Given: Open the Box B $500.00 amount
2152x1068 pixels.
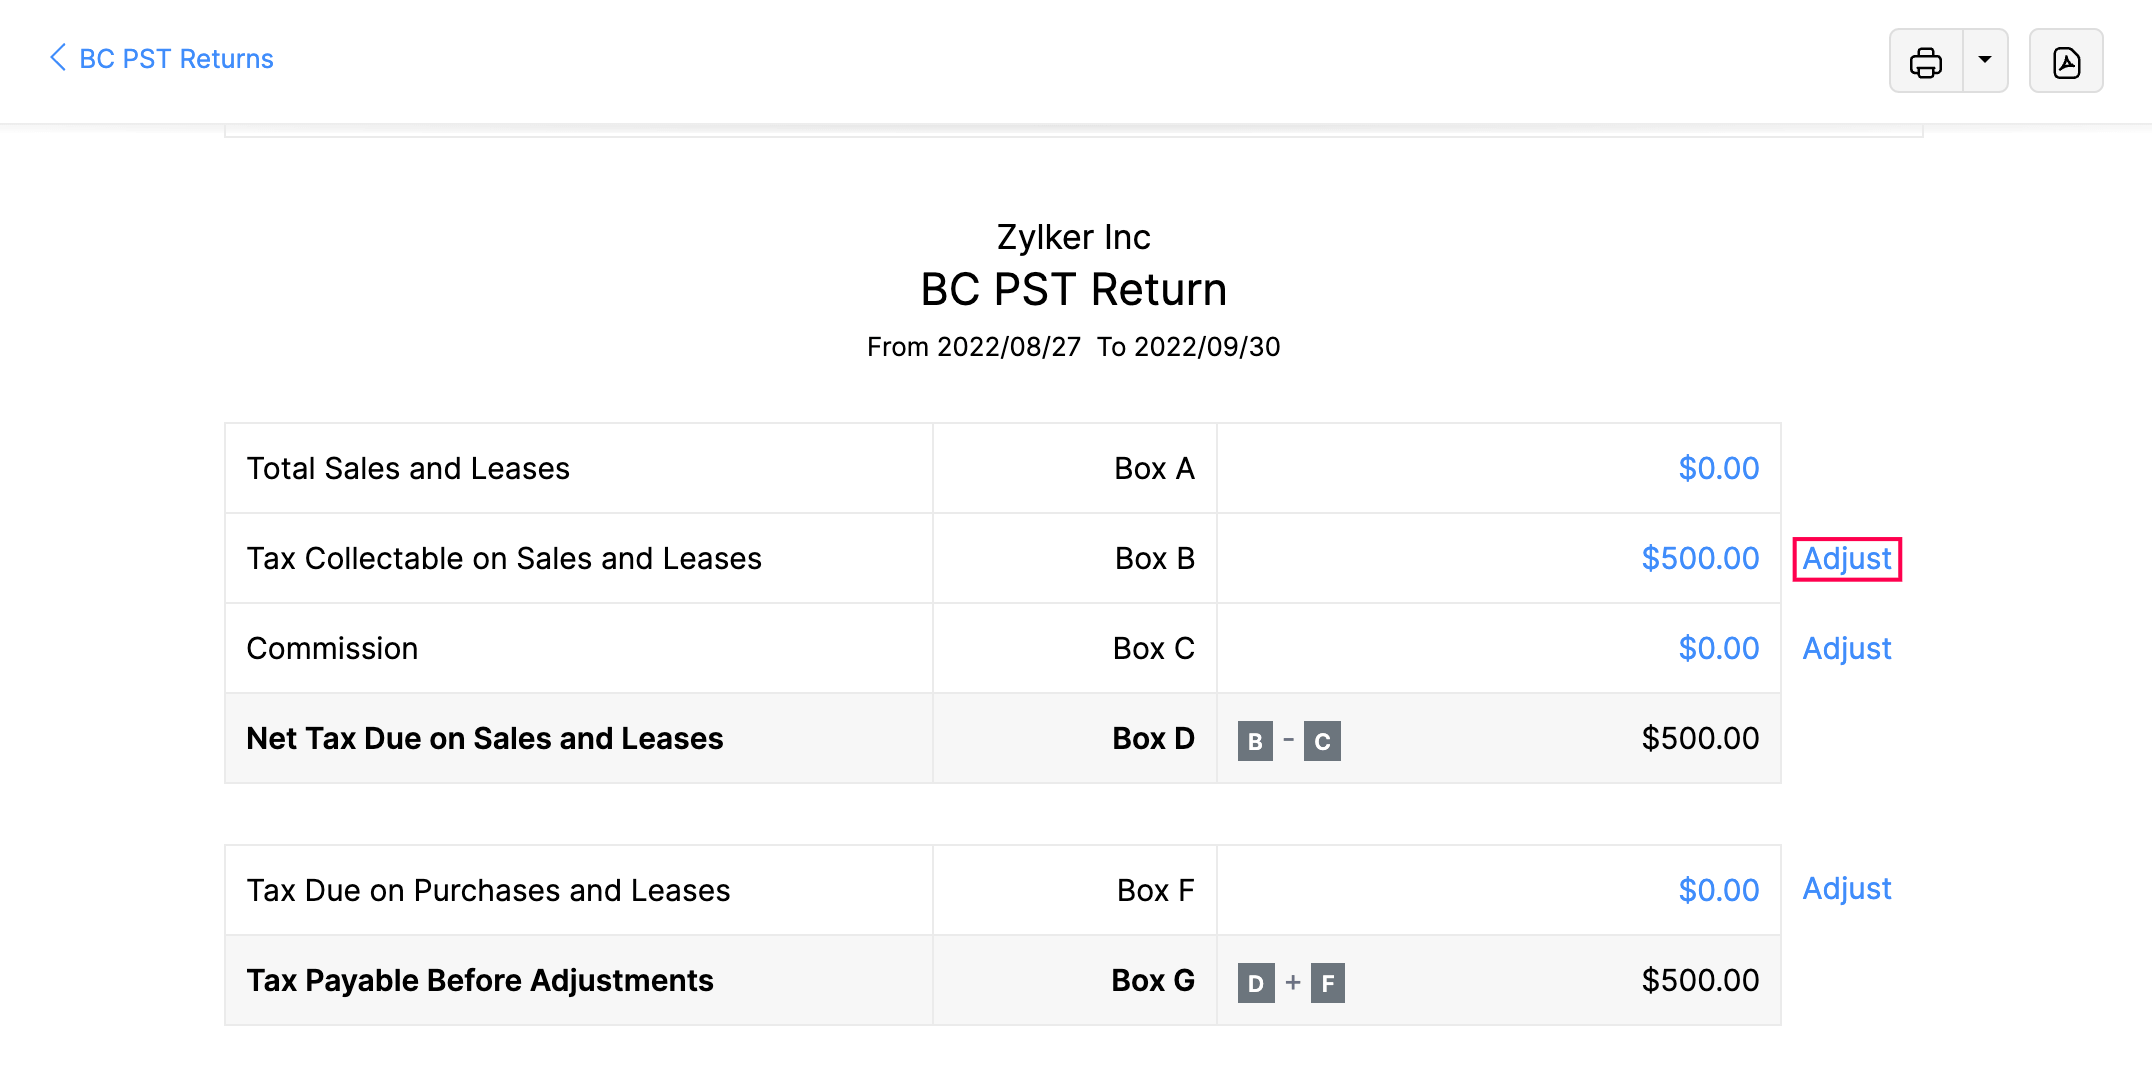Looking at the screenshot, I should tap(1700, 558).
